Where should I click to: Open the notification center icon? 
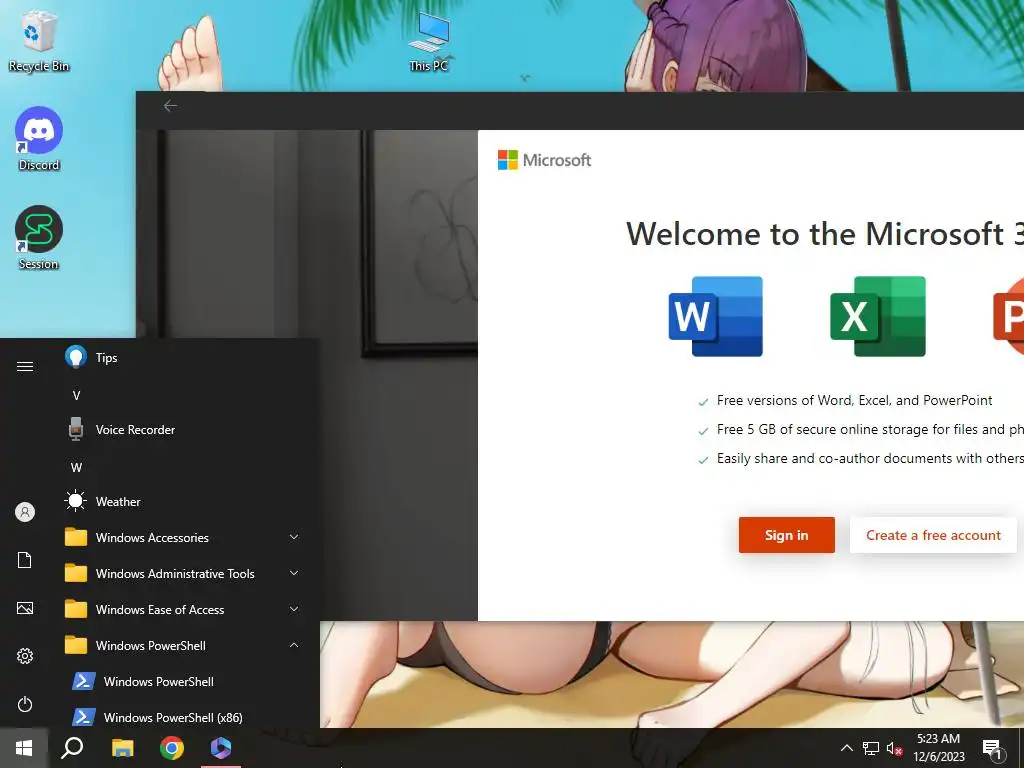(x=992, y=750)
